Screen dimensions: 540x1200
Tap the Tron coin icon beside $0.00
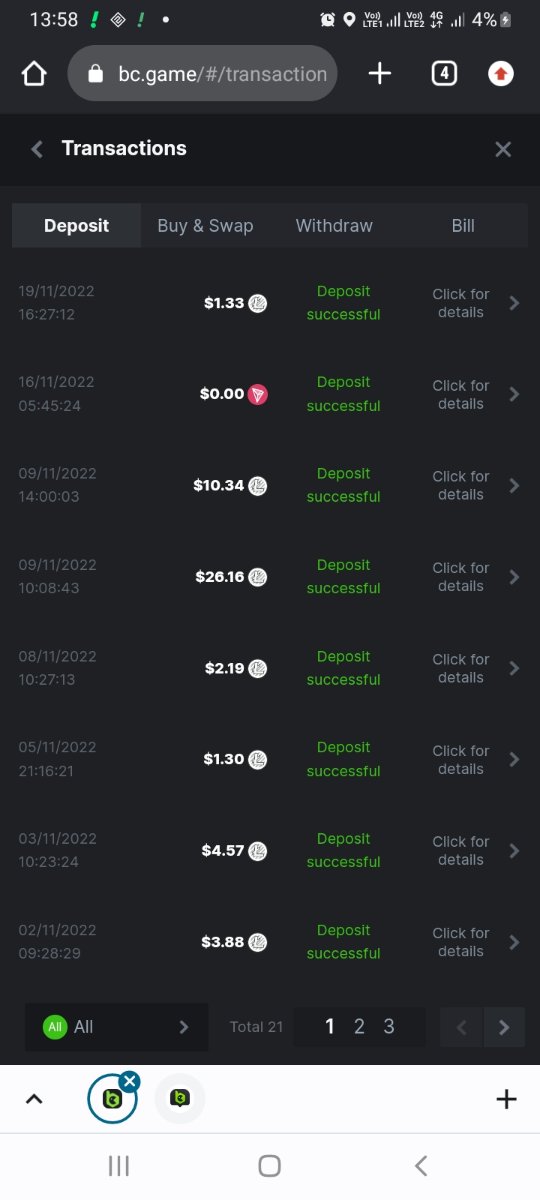pos(258,394)
